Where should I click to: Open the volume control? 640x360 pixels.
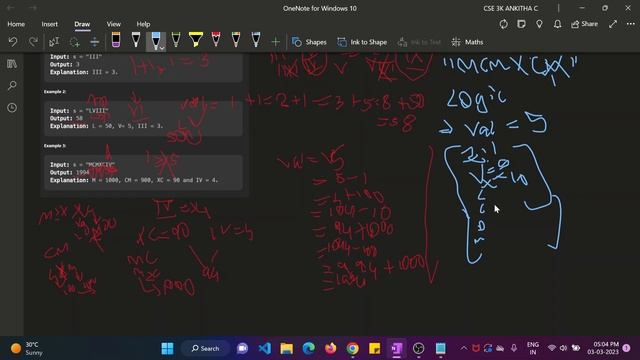pos(563,348)
